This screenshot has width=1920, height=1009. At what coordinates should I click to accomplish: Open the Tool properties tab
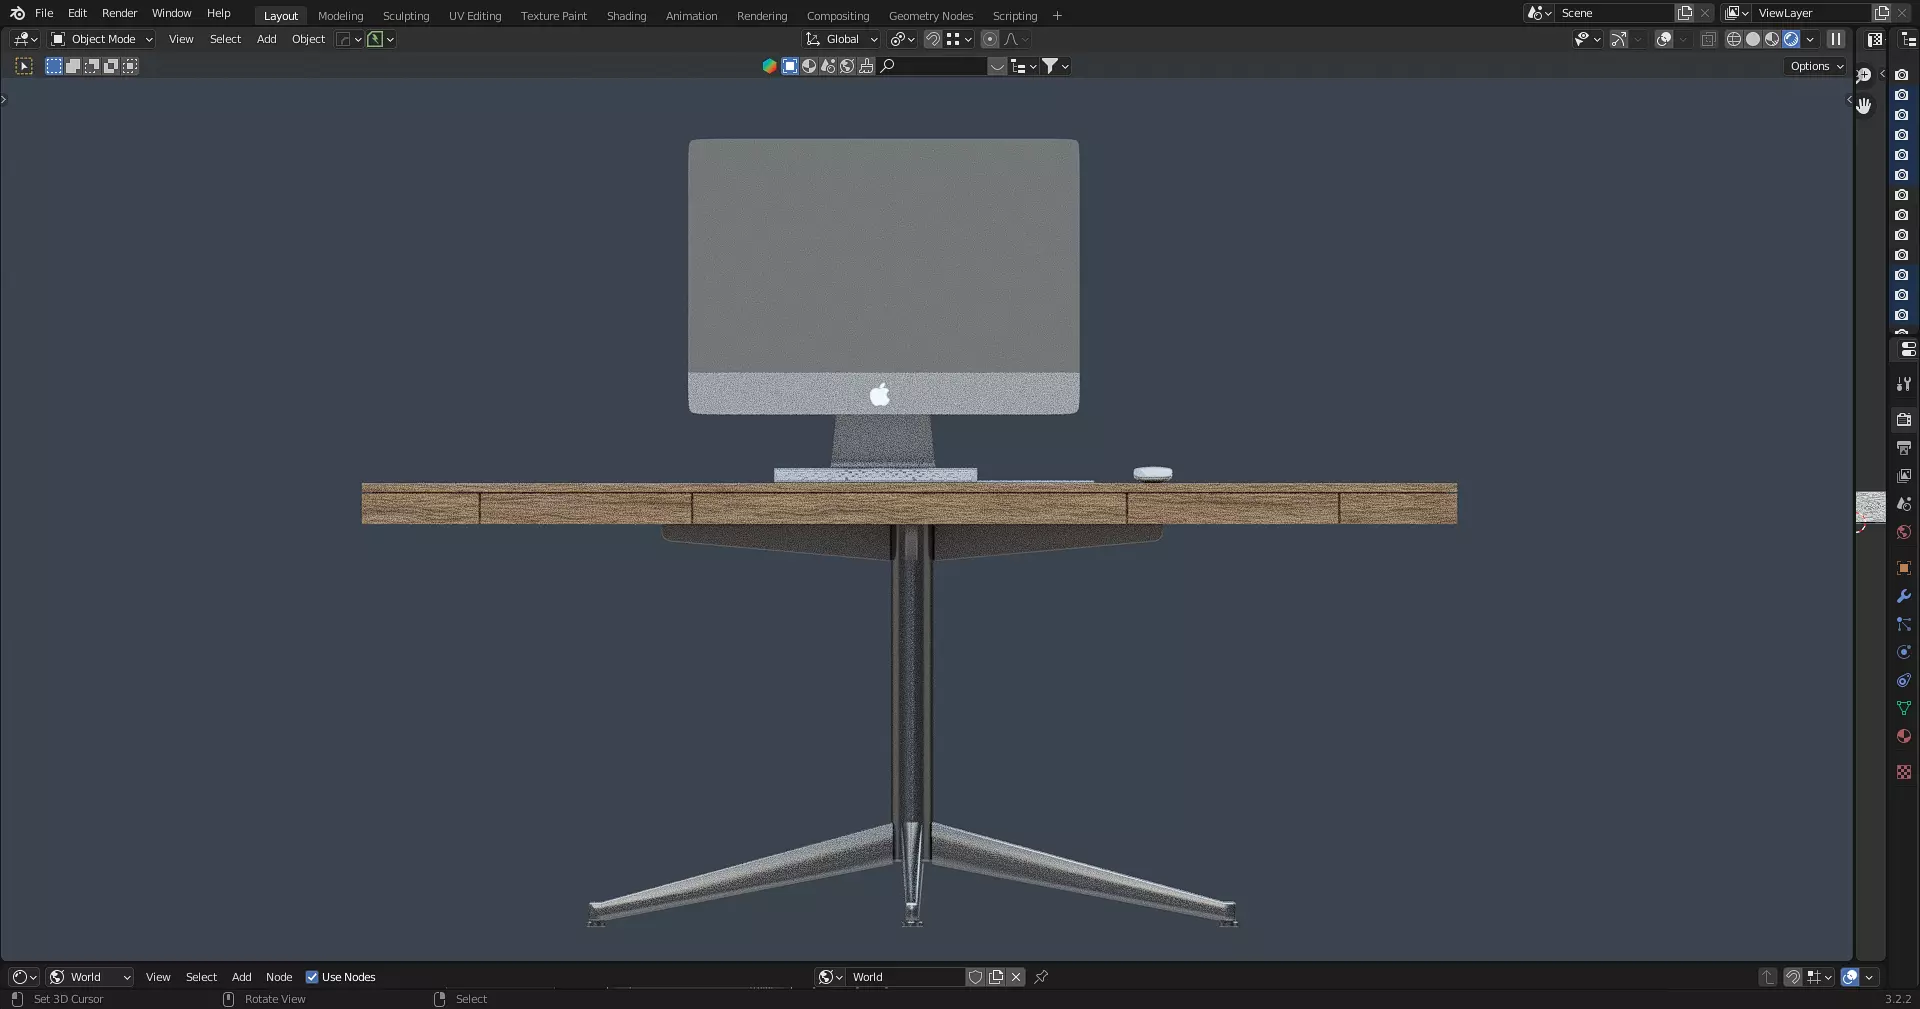coord(1904,384)
